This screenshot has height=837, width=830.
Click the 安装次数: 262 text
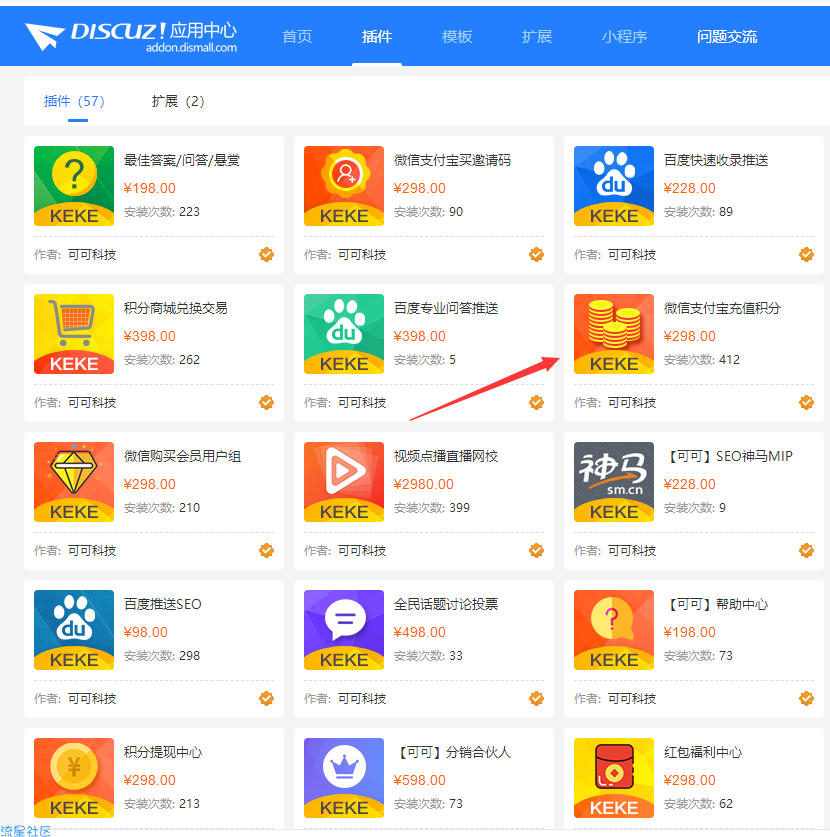pos(162,360)
